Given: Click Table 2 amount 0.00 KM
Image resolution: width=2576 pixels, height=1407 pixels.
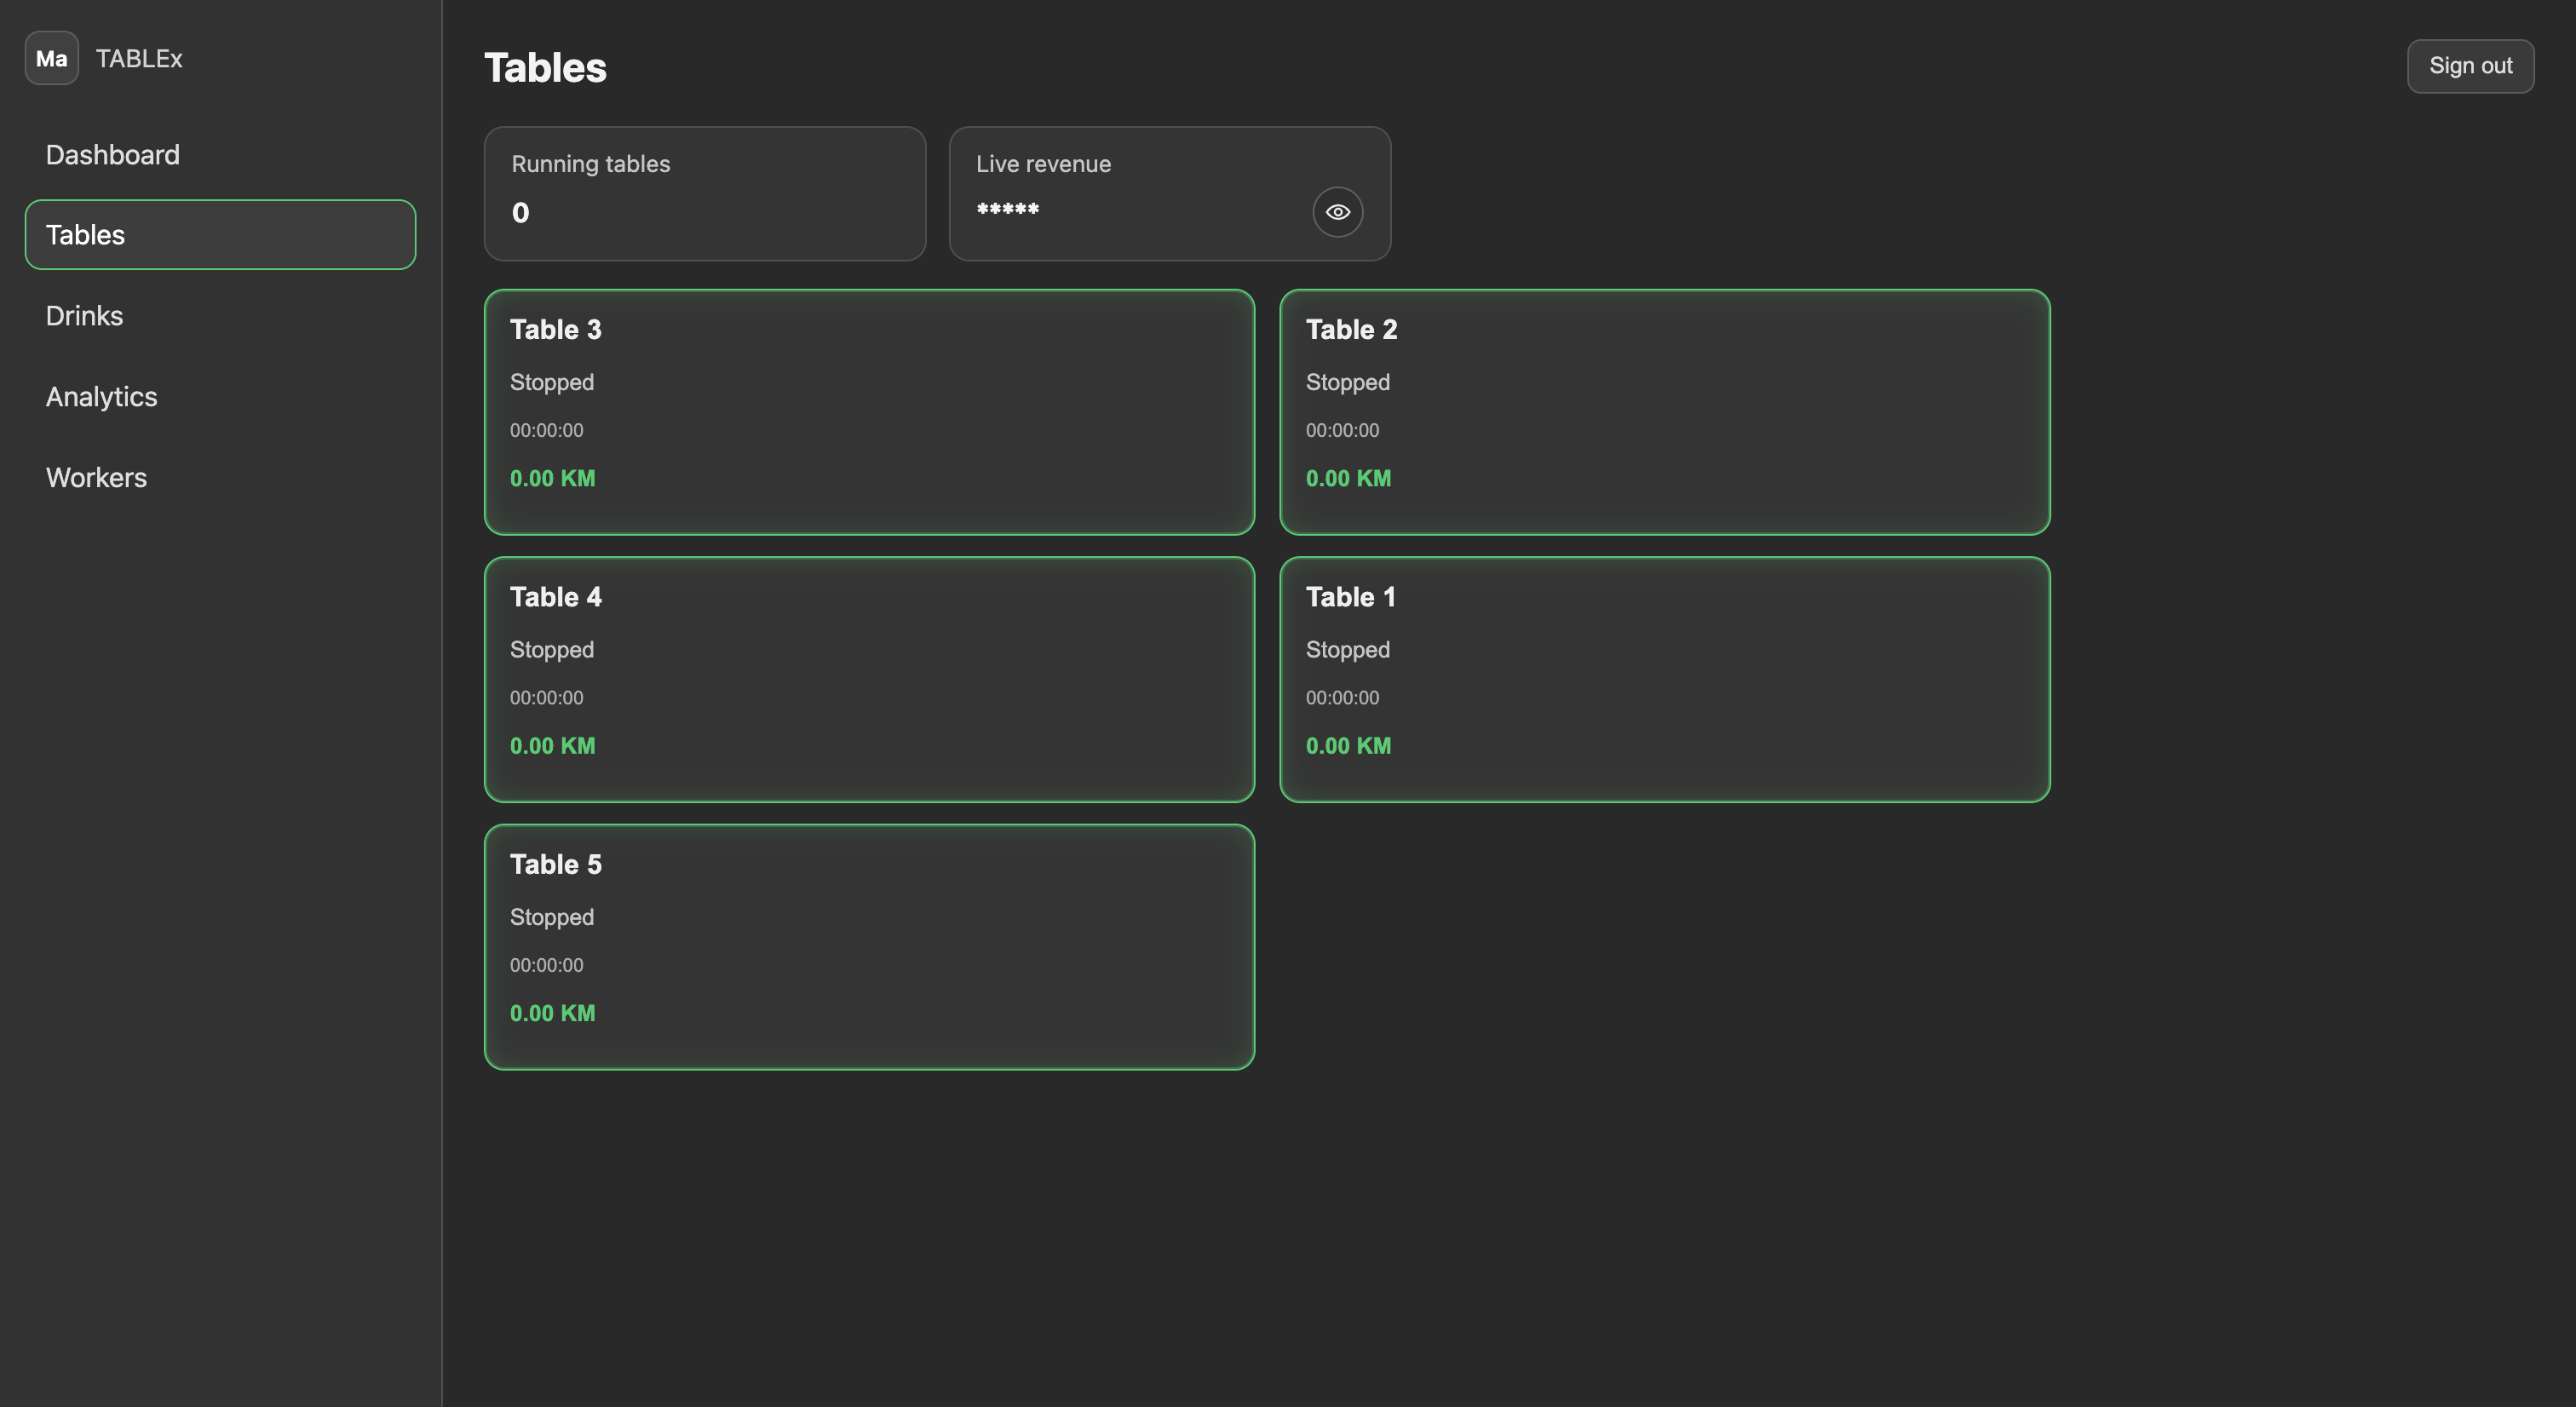Looking at the screenshot, I should [x=1348, y=479].
